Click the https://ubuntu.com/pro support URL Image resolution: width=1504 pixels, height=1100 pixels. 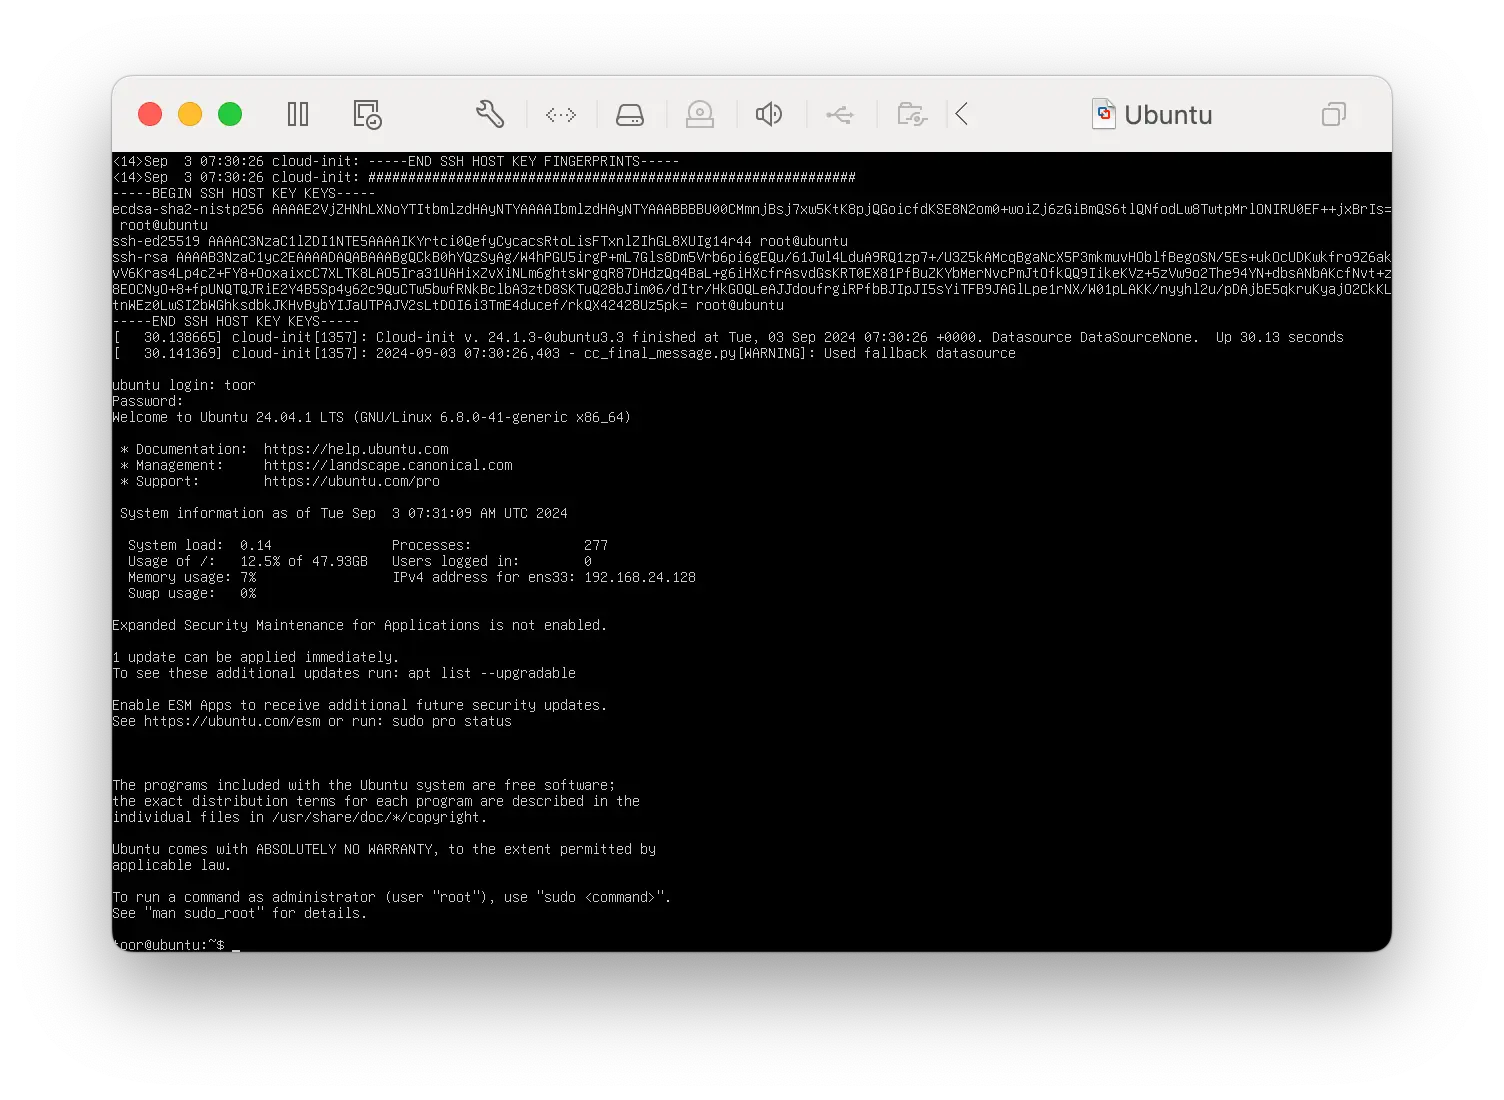352,481
